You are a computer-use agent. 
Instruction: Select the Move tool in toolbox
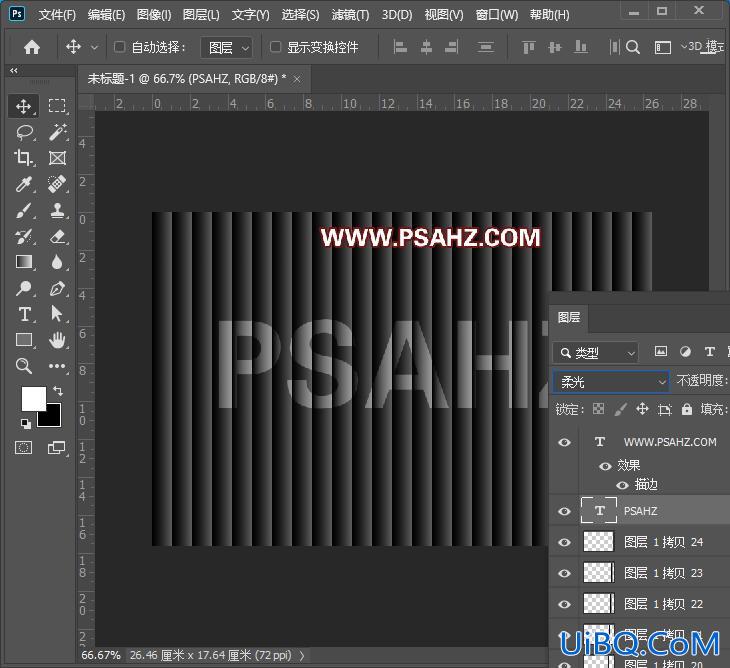click(x=23, y=106)
